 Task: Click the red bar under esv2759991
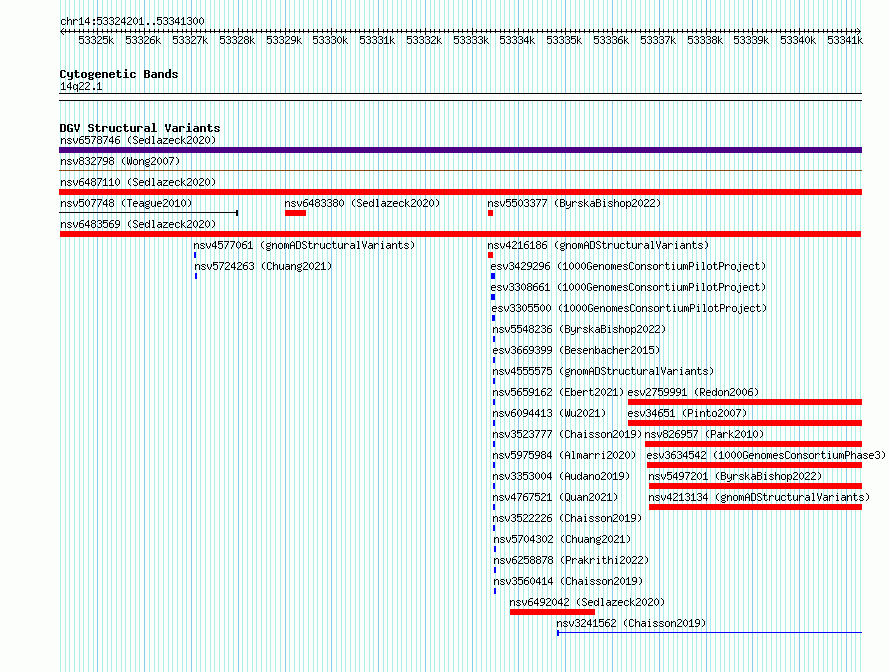click(x=745, y=402)
